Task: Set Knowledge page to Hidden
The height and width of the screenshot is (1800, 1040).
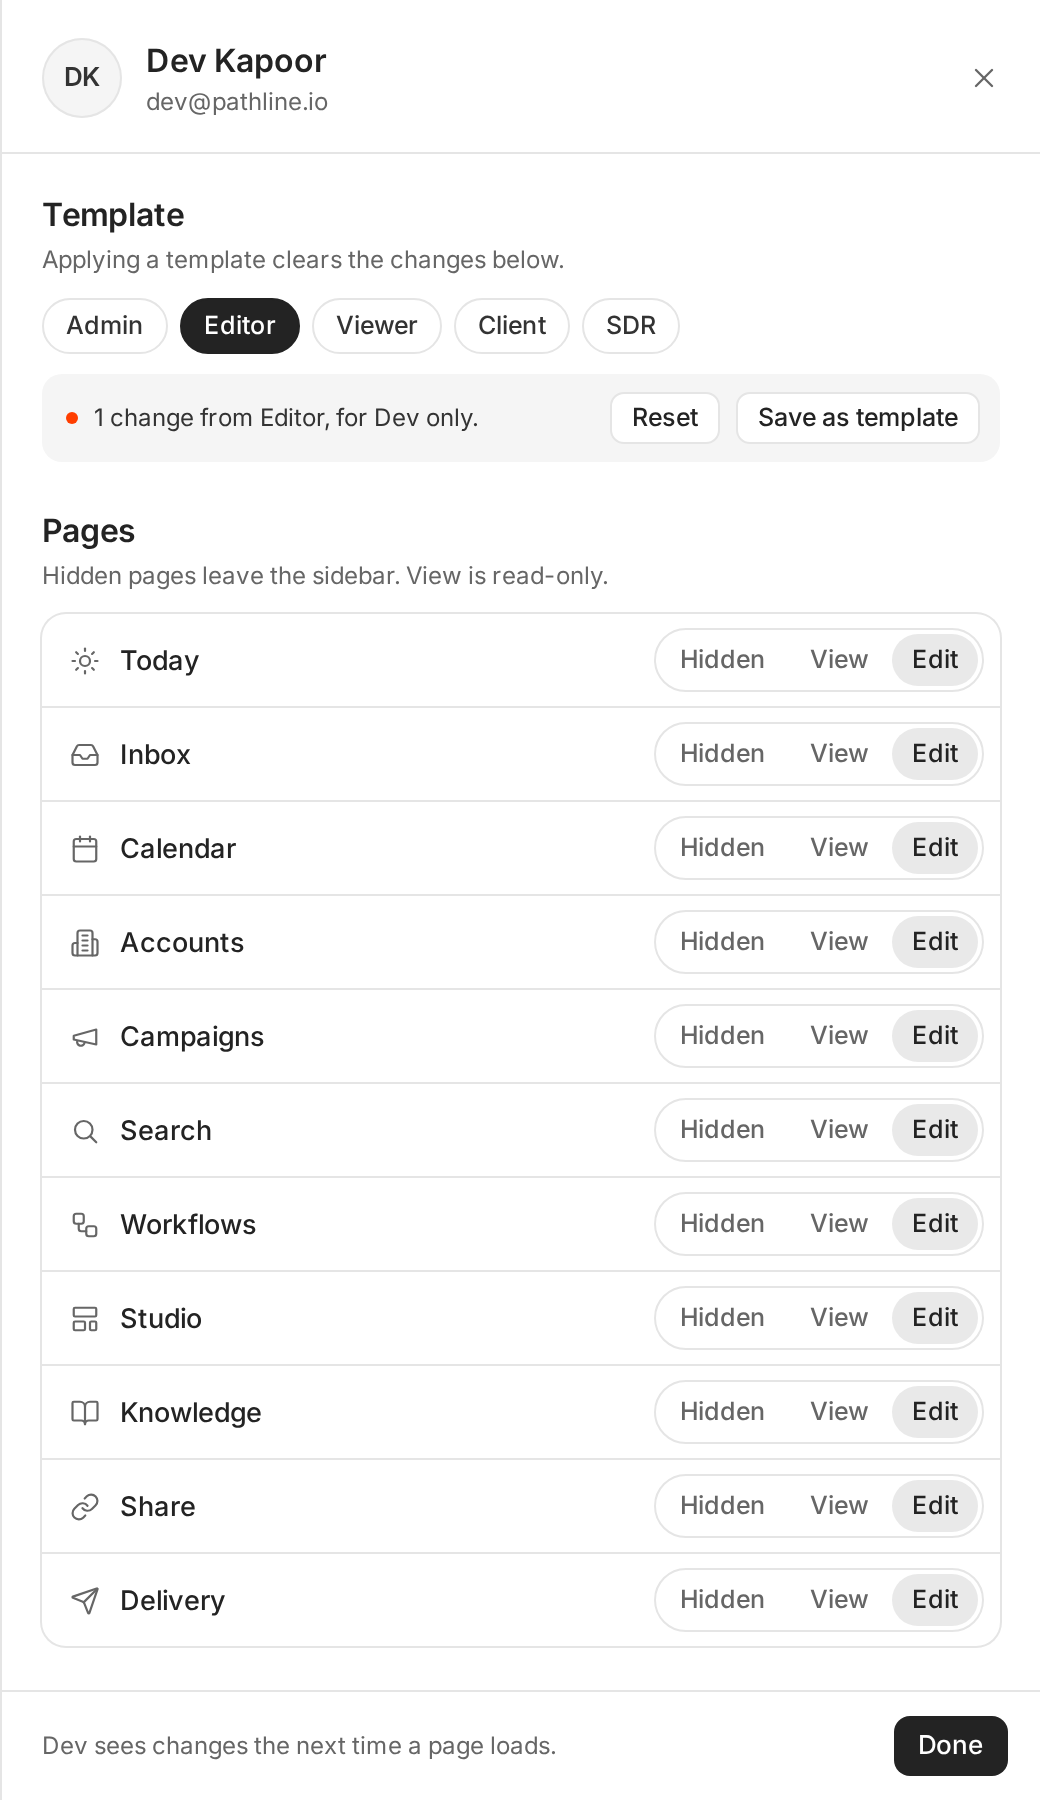Action: click(722, 1412)
